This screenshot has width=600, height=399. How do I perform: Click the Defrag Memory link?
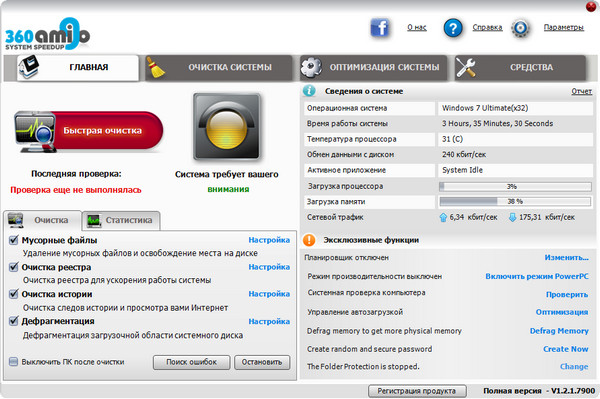tap(559, 331)
